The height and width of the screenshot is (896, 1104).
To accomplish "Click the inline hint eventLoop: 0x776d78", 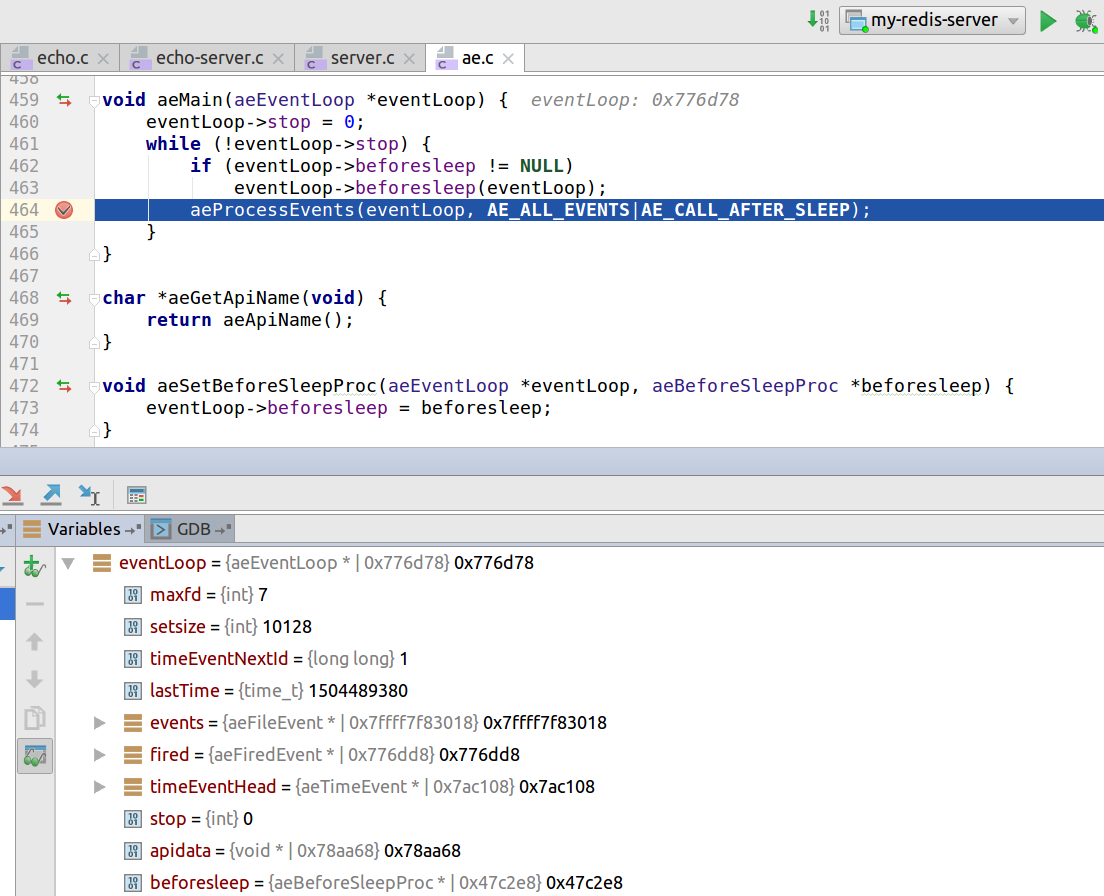I will point(634,100).
